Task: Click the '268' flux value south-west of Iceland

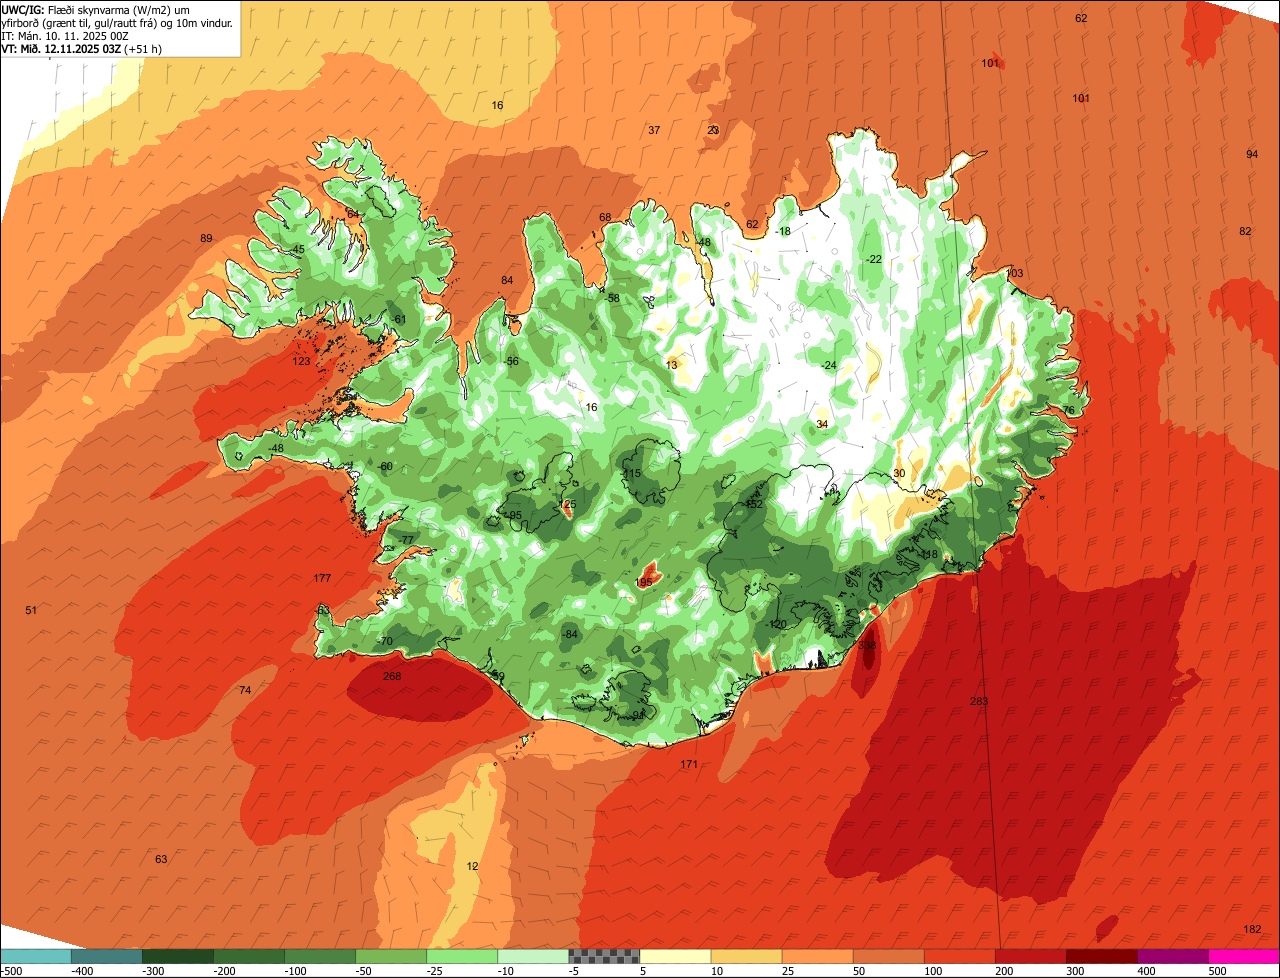Action: (x=392, y=676)
